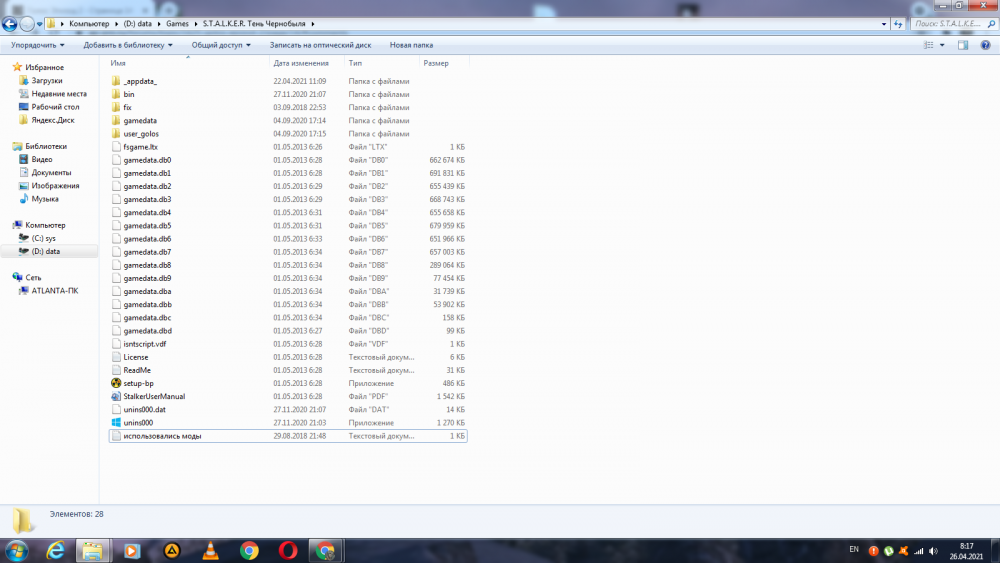Go back with the Back arrow button

(x=10, y=24)
